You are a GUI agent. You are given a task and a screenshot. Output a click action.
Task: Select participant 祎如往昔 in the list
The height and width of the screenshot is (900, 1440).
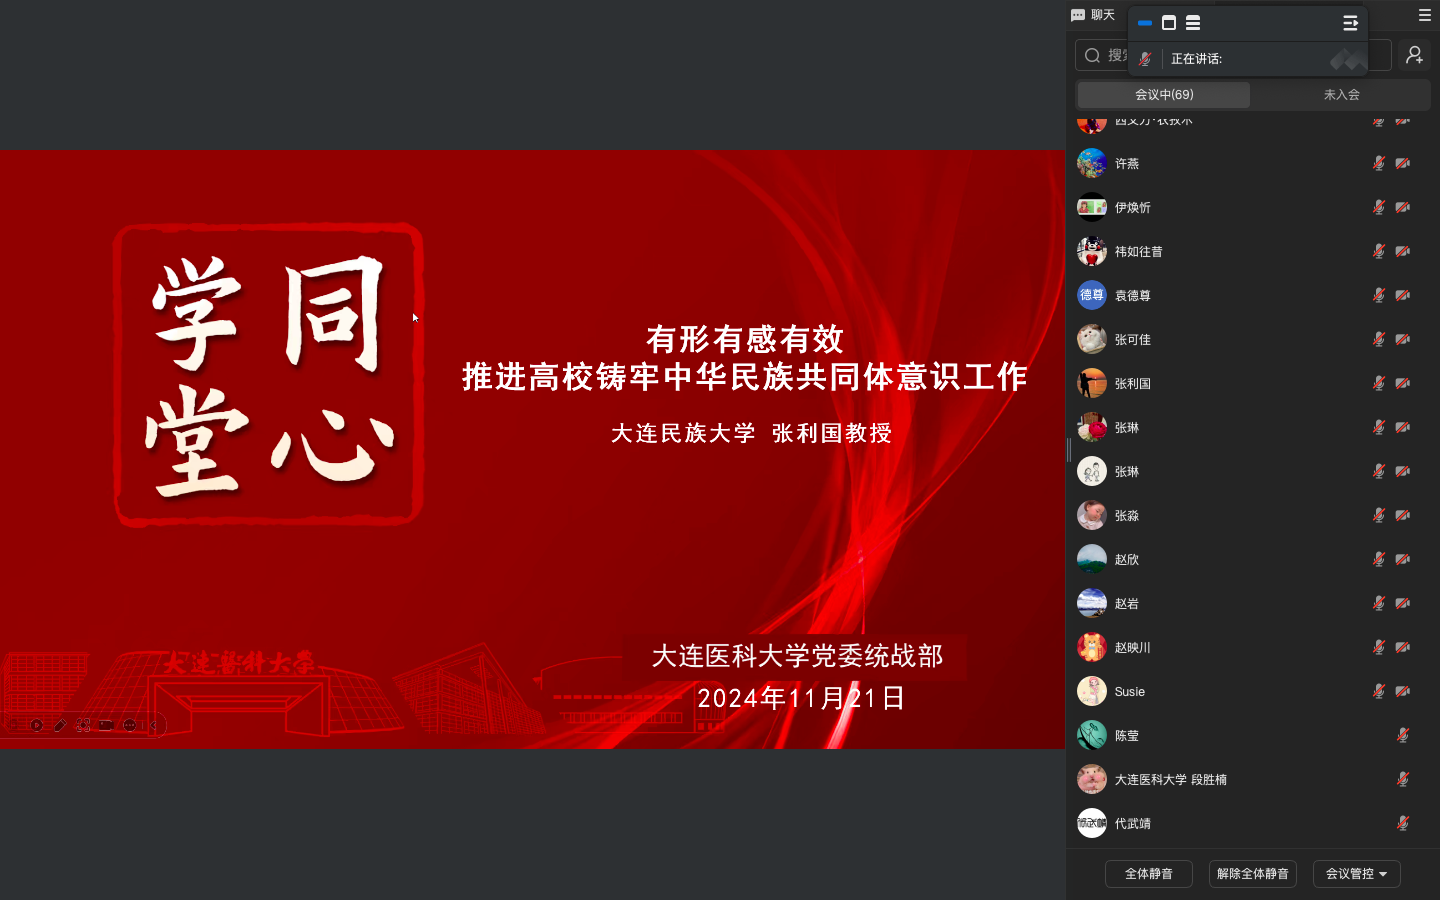tap(1252, 251)
